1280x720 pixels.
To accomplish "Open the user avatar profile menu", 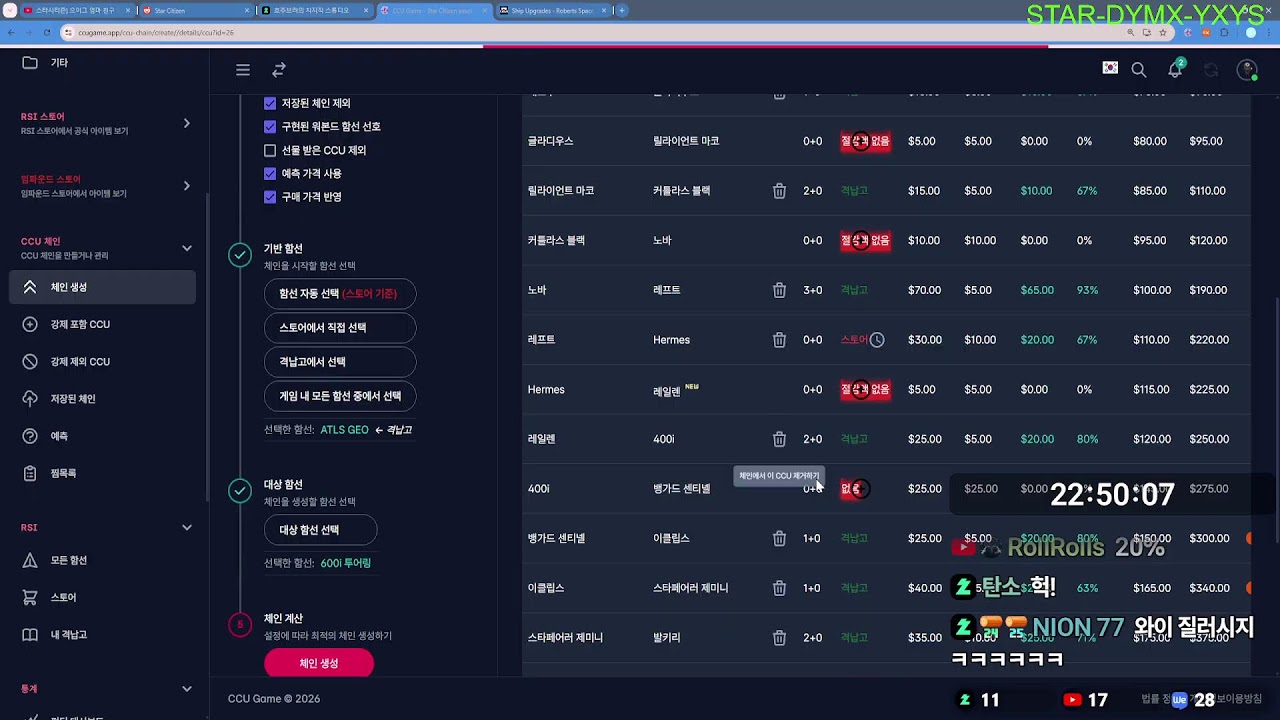I will coord(1247,70).
